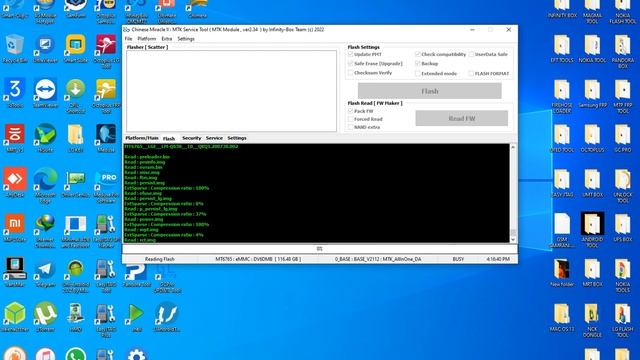Open the MRT BOX folder
The width and height of the screenshot is (640, 360).
click(592, 272)
